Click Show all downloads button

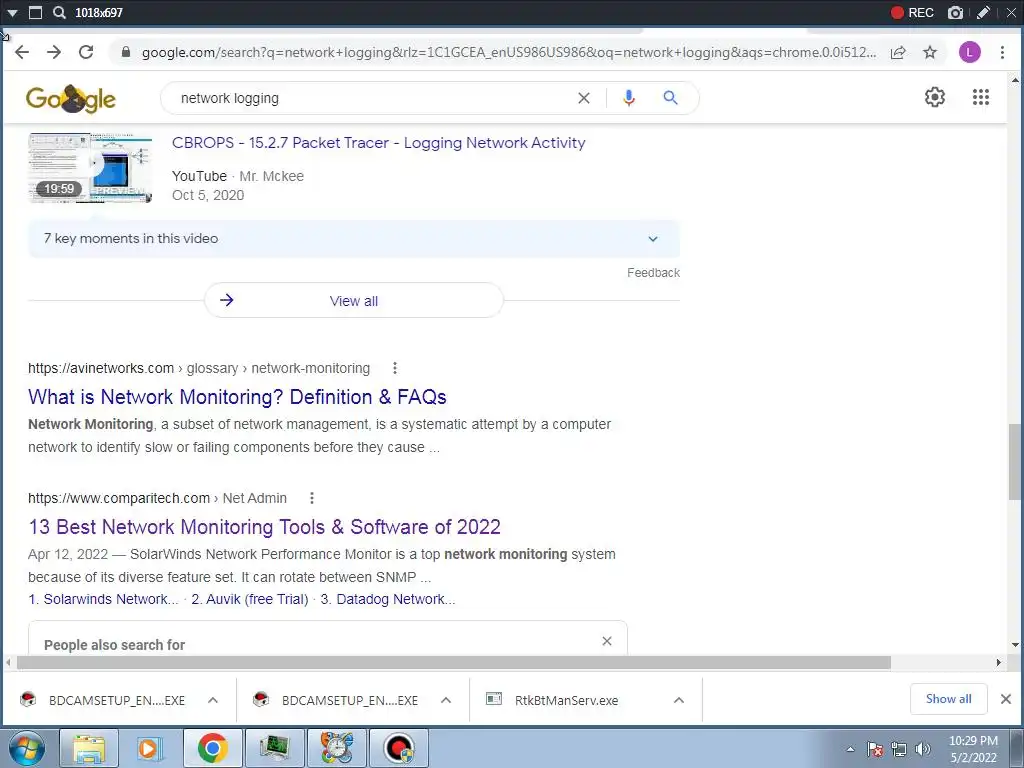point(948,699)
